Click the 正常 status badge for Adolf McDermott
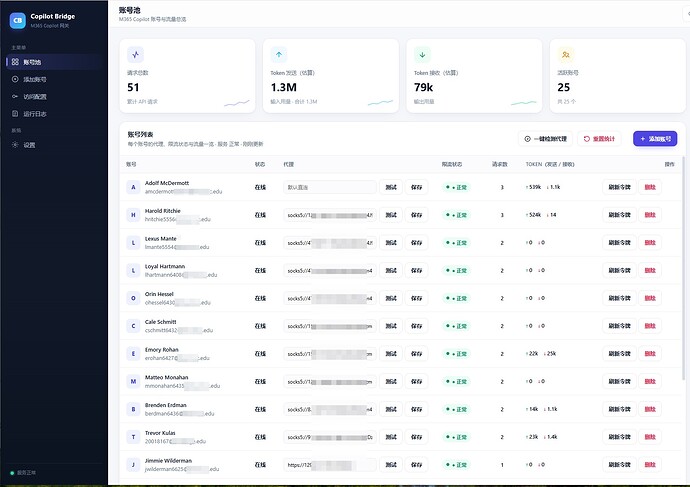The height and width of the screenshot is (487, 690). pyautogui.click(x=456, y=187)
